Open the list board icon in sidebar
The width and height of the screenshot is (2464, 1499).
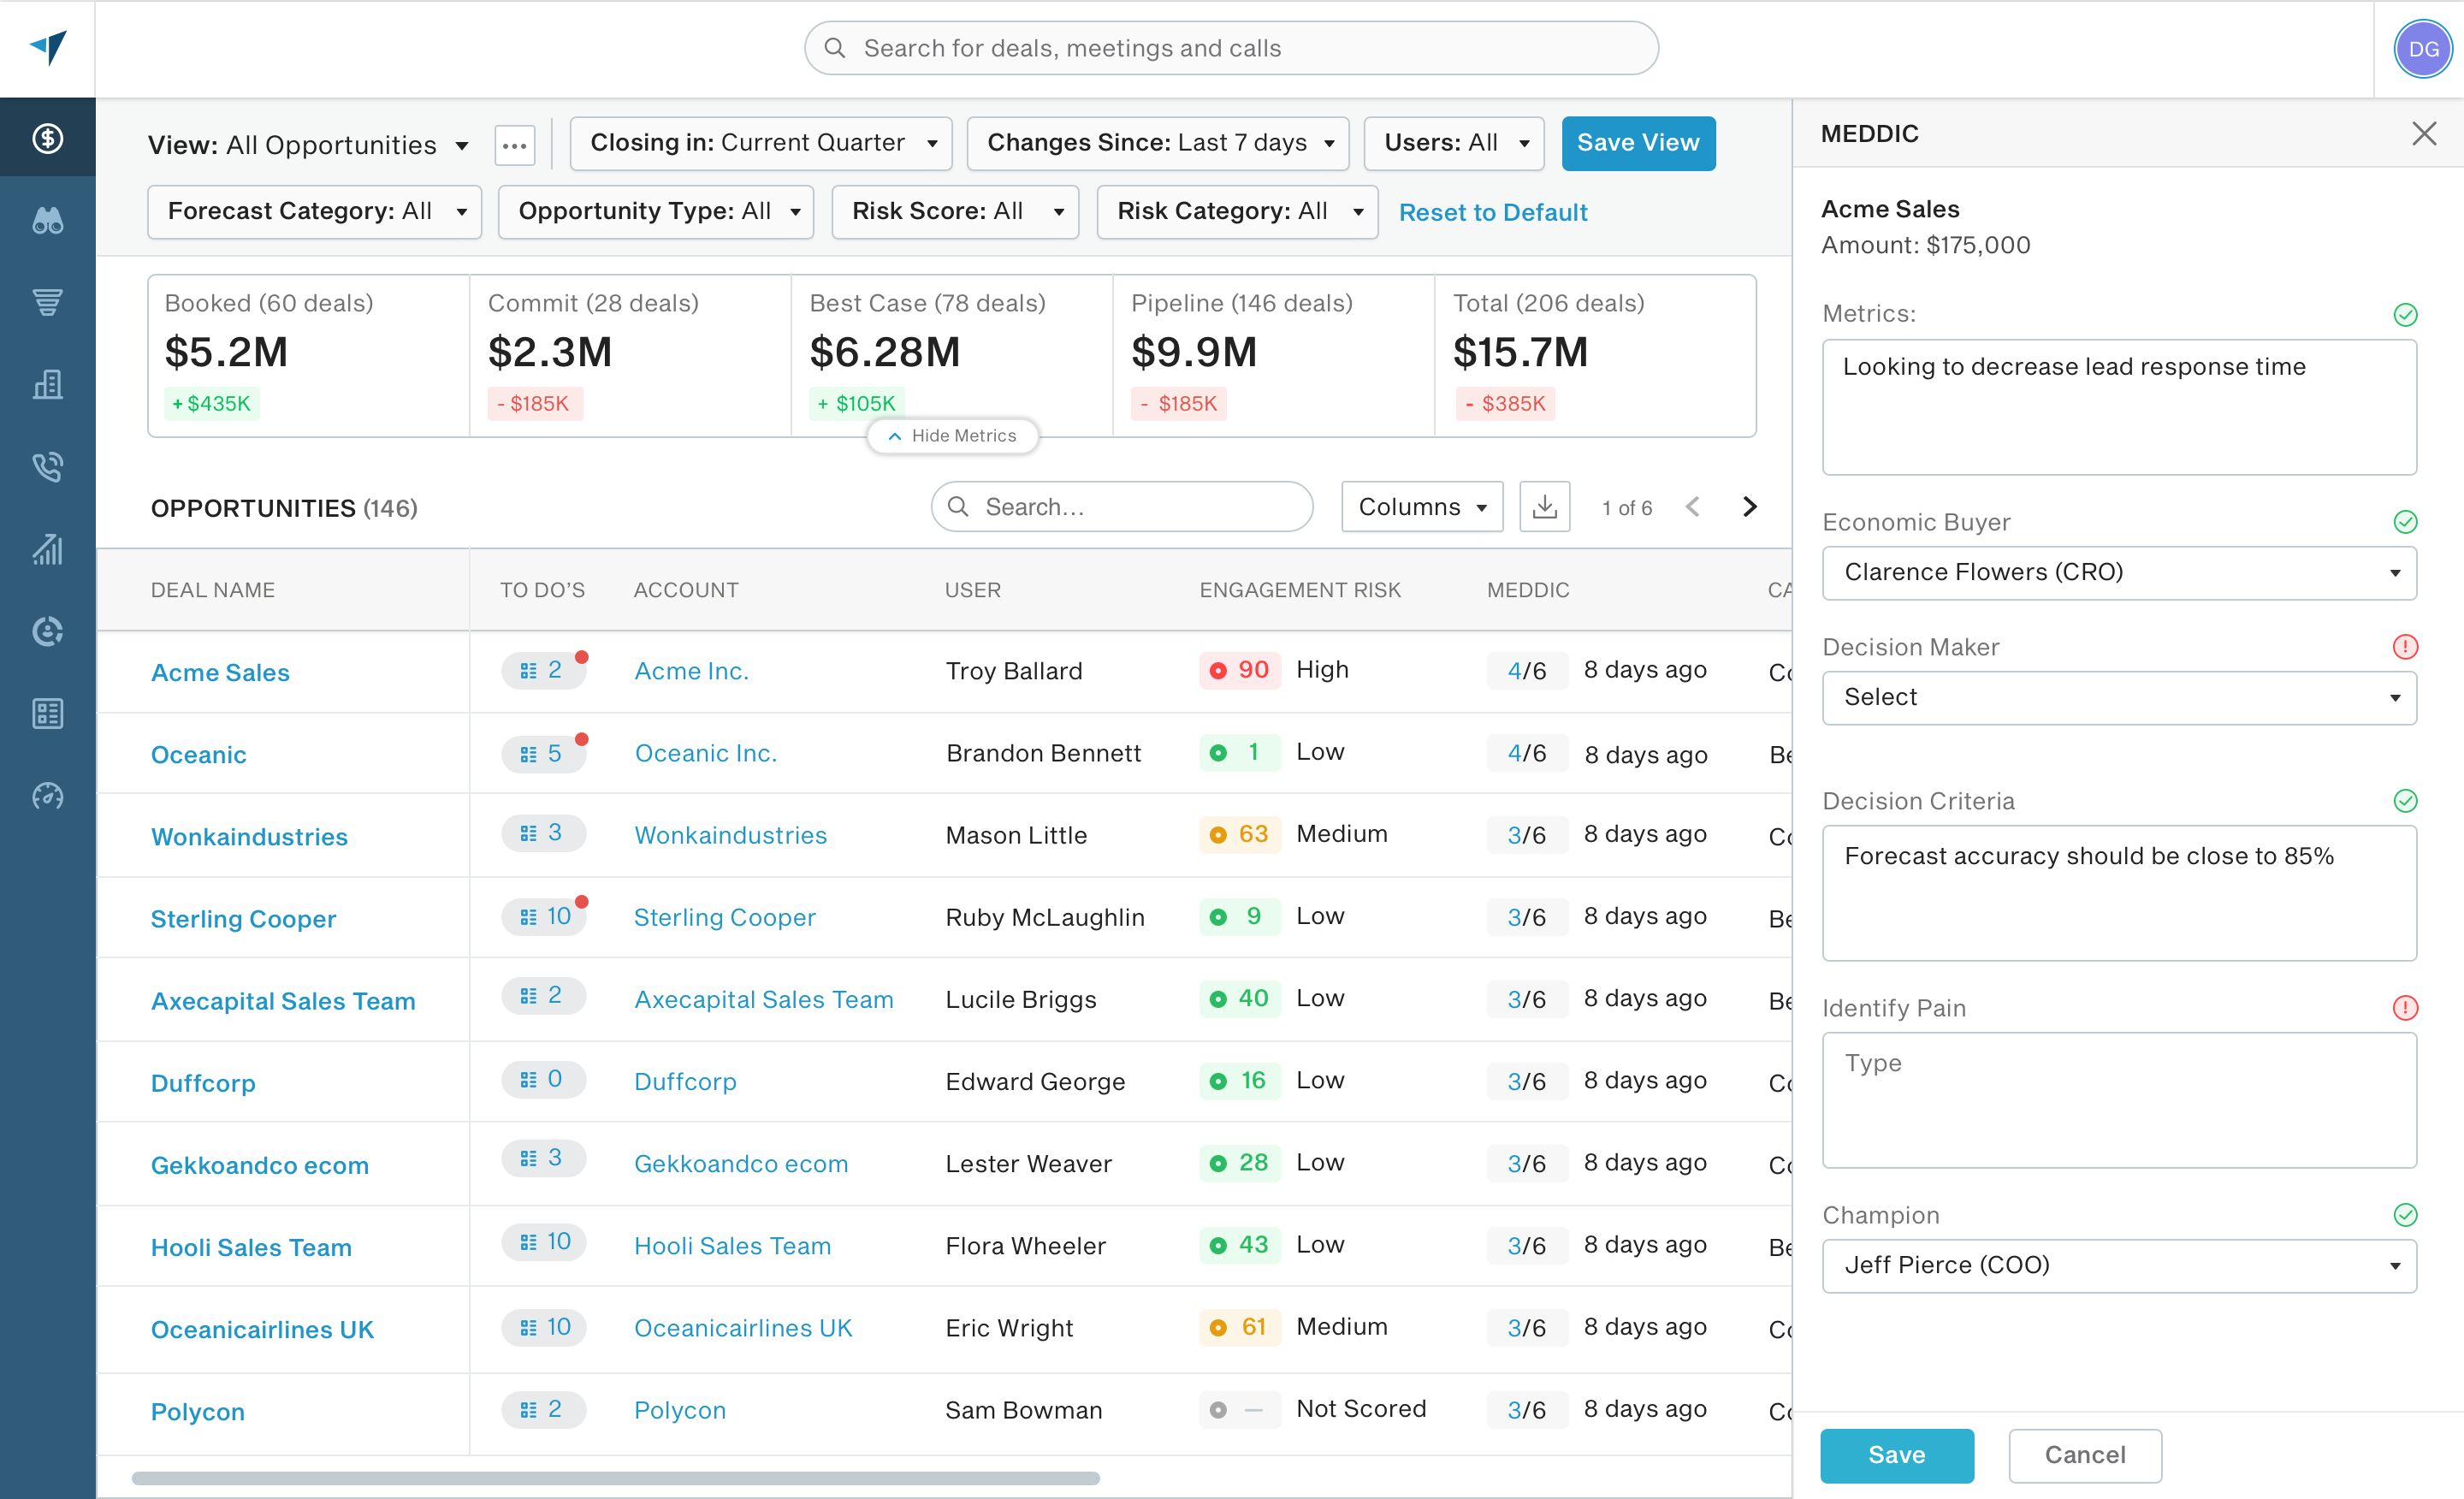click(x=47, y=713)
